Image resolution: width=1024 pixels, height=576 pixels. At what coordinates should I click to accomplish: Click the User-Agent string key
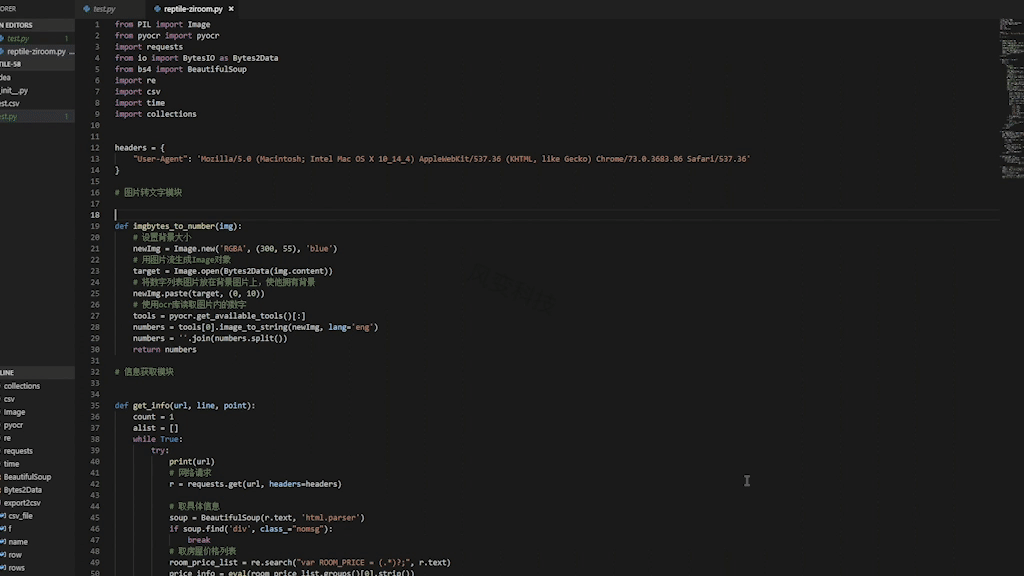(159, 159)
